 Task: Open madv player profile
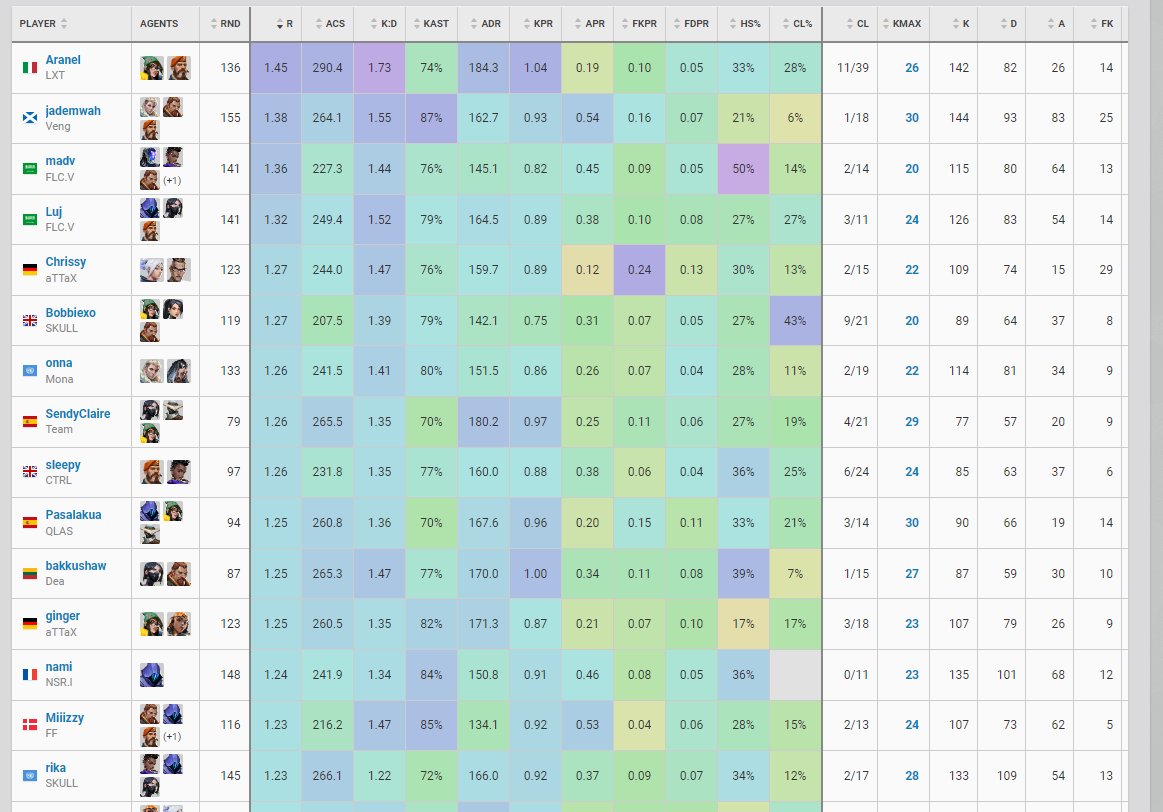60,161
